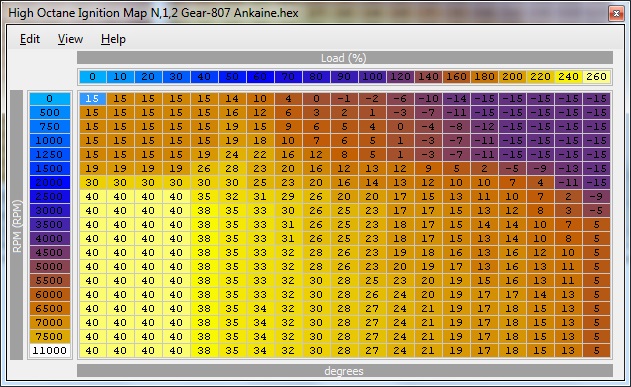The image size is (631, 387).
Task: Select the Load column header 240
Action: [568, 76]
